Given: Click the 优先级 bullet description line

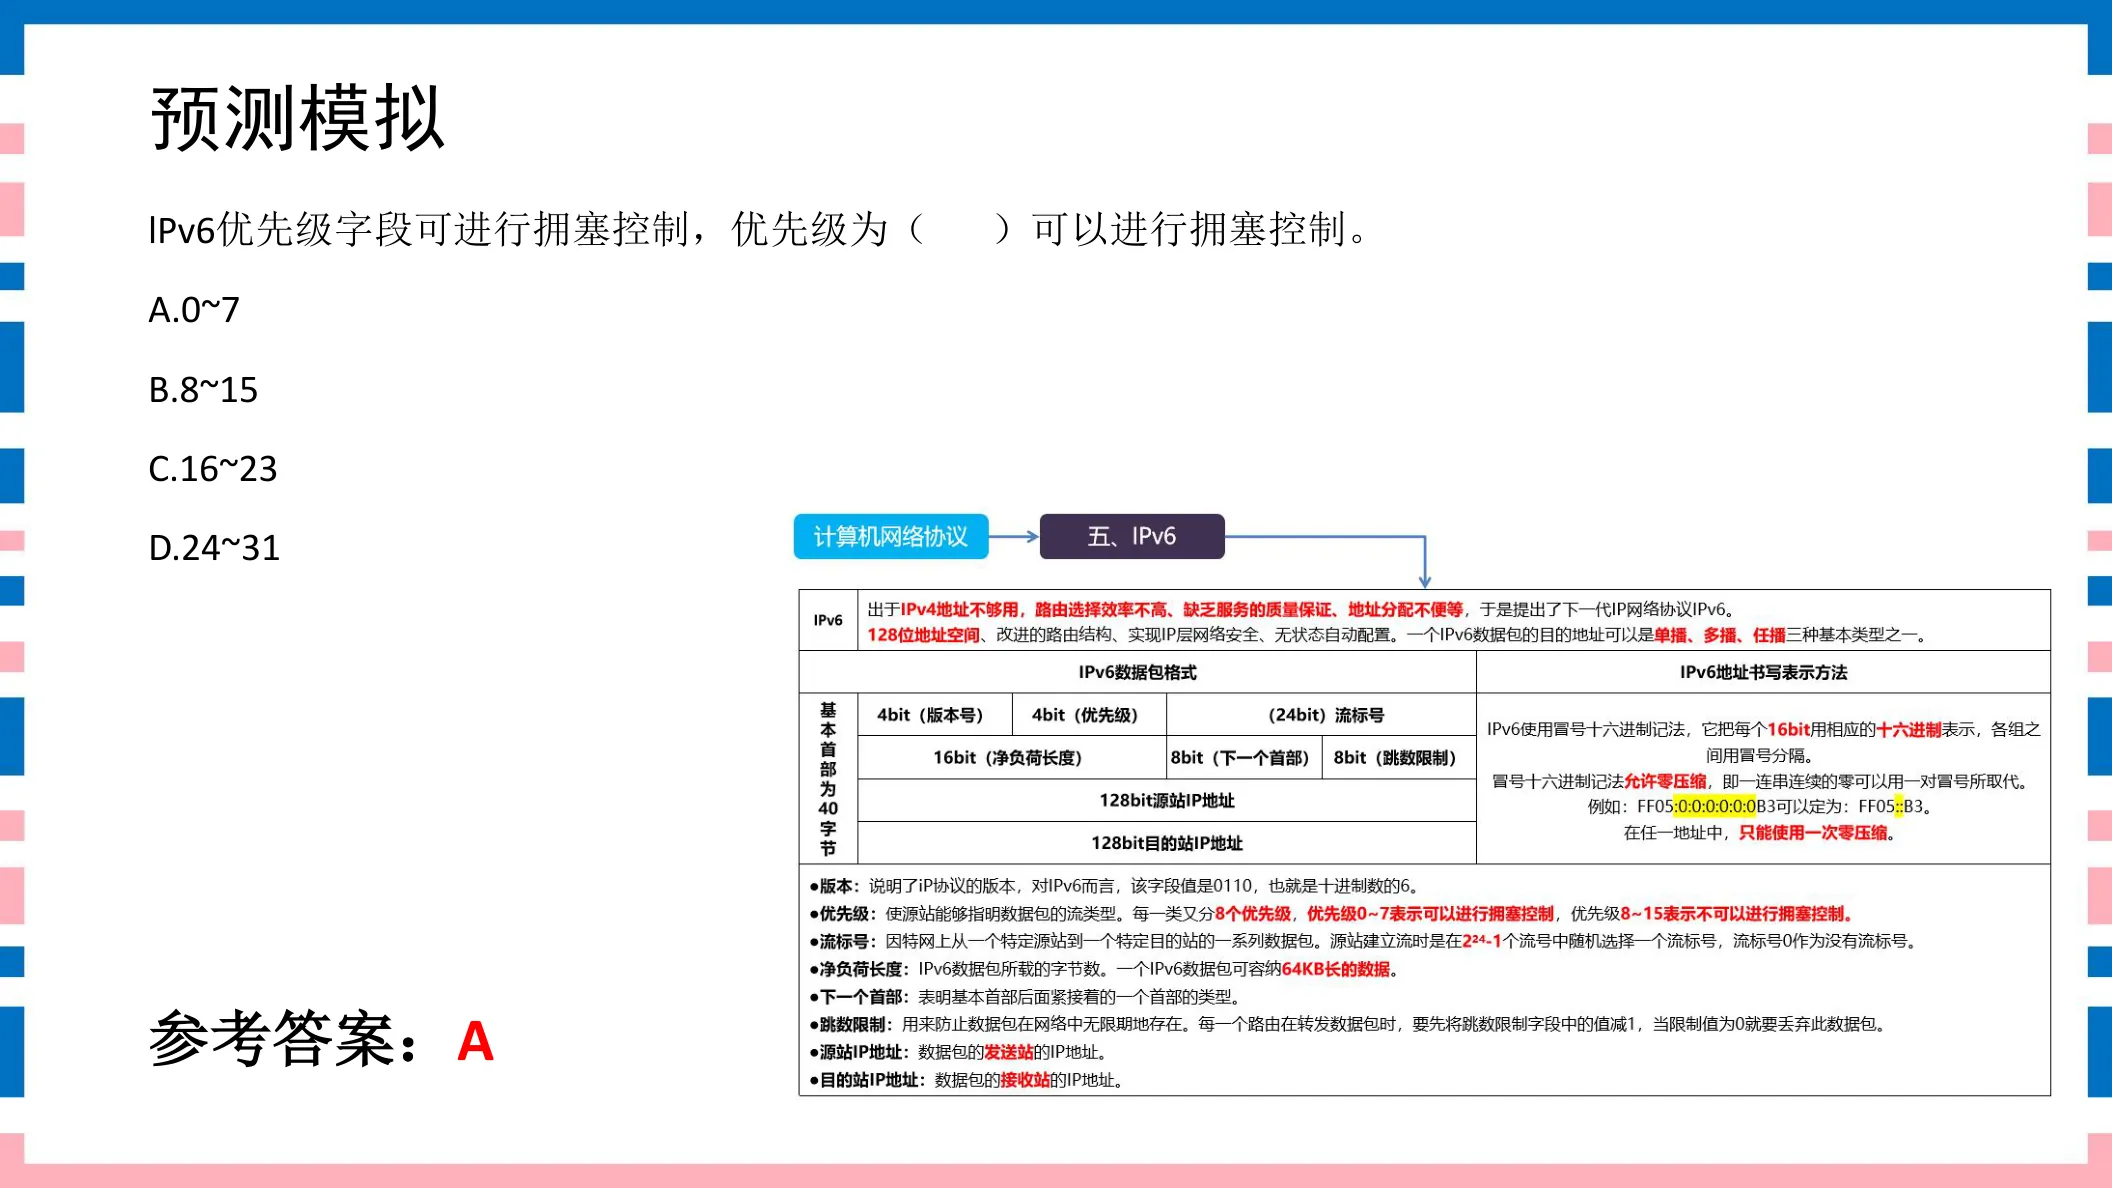Looking at the screenshot, I should 1333,914.
